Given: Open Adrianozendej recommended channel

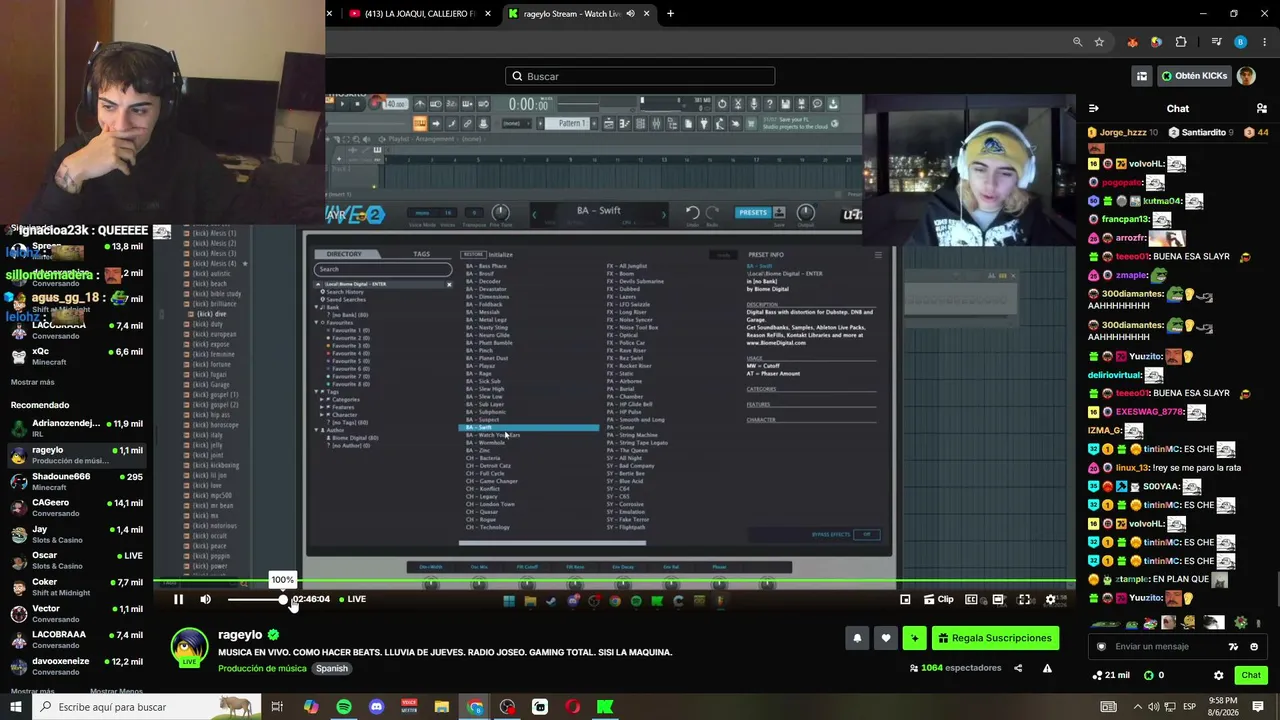Looking at the screenshot, I should pos(76,428).
